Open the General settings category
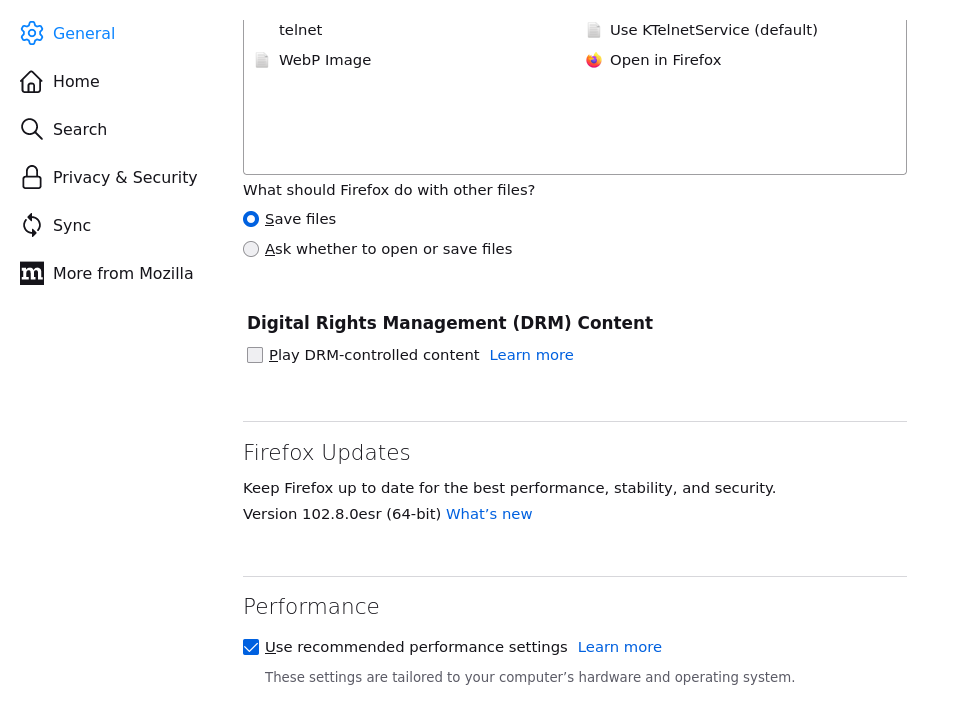This screenshot has height=727, width=977. click(67, 34)
